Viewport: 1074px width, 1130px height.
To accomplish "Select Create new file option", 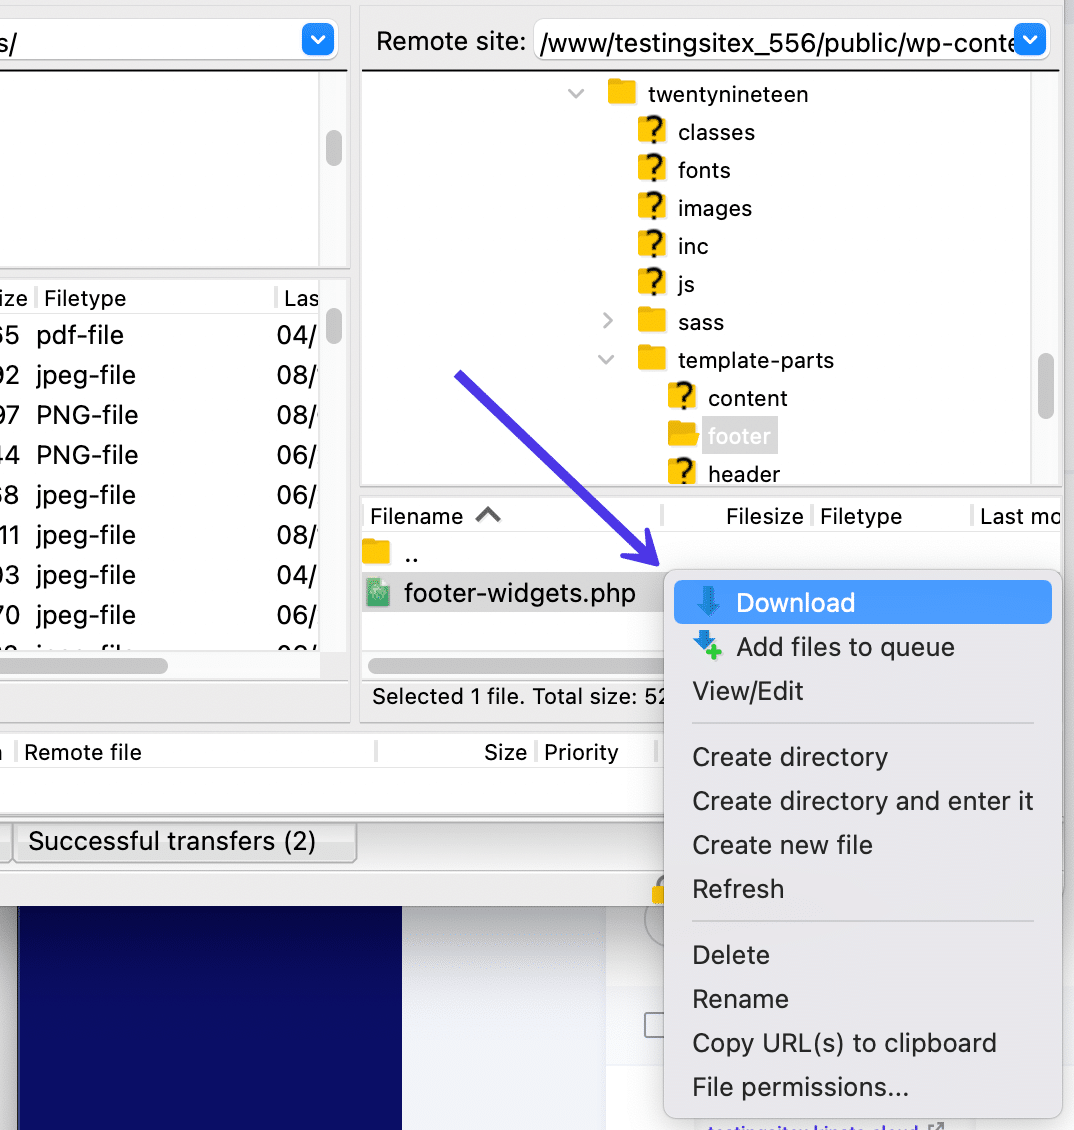I will click(782, 845).
